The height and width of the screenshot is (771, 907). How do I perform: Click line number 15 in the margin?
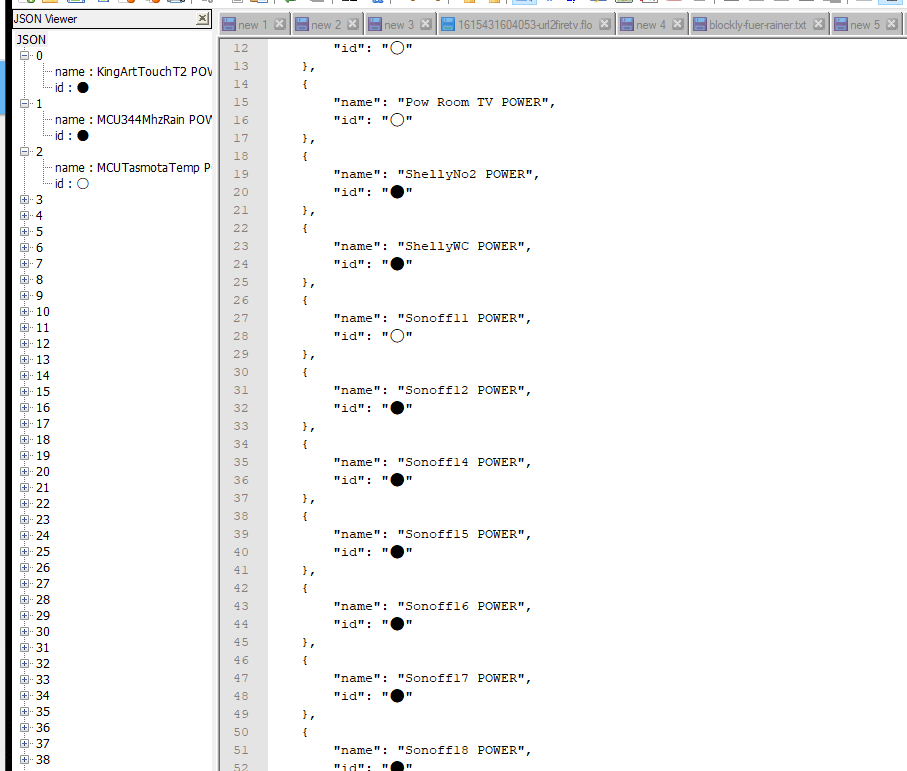(241, 102)
